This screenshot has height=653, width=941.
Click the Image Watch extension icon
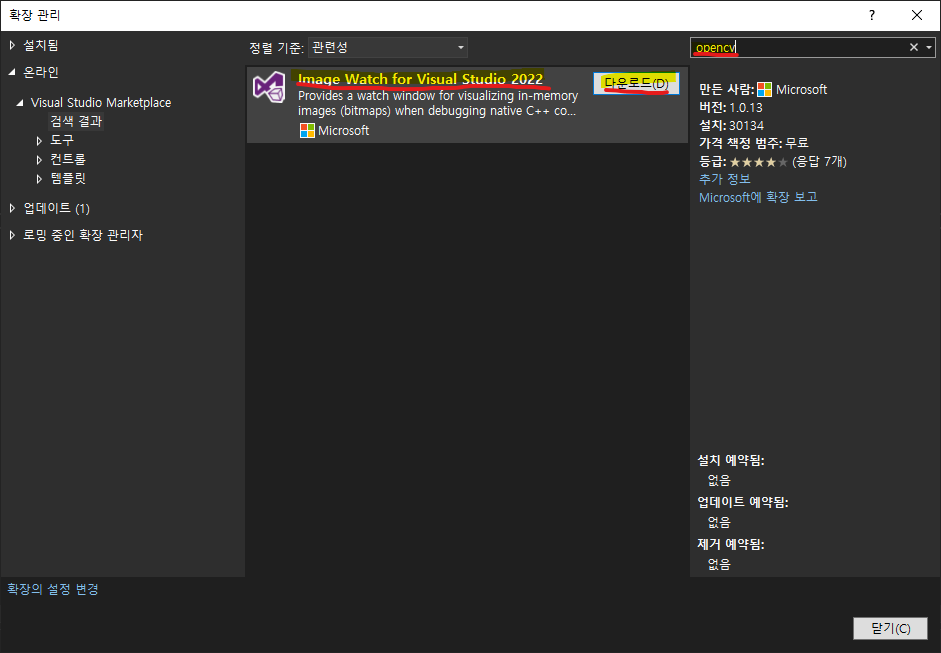(269, 87)
